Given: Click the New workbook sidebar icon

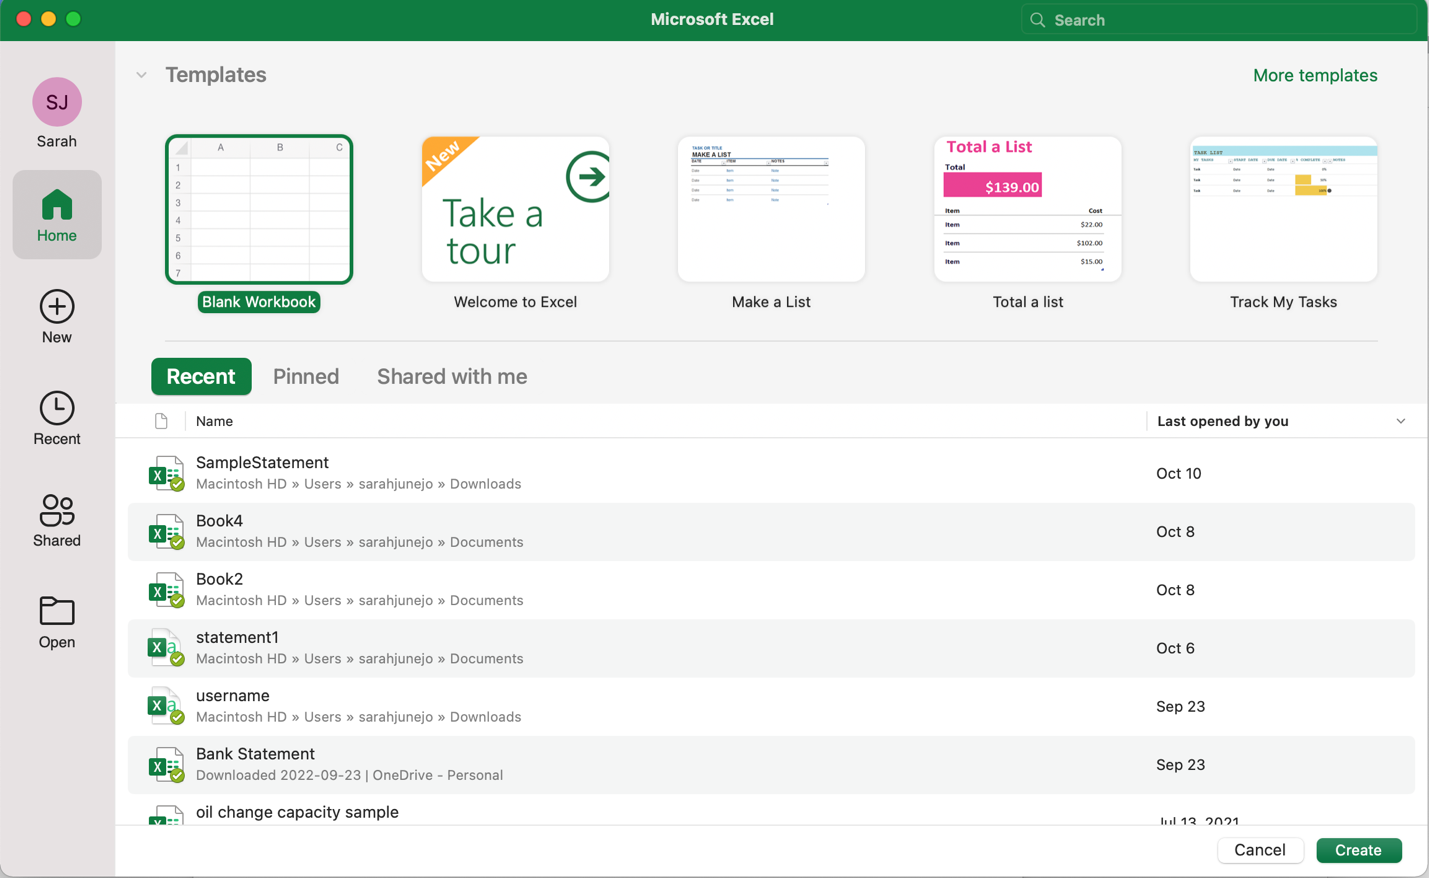Looking at the screenshot, I should 57,307.
